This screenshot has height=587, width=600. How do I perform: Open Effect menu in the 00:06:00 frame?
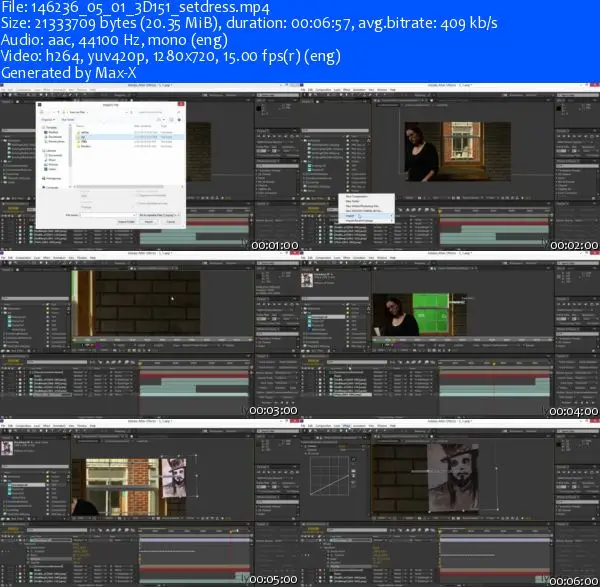pyautogui.click(x=347, y=426)
